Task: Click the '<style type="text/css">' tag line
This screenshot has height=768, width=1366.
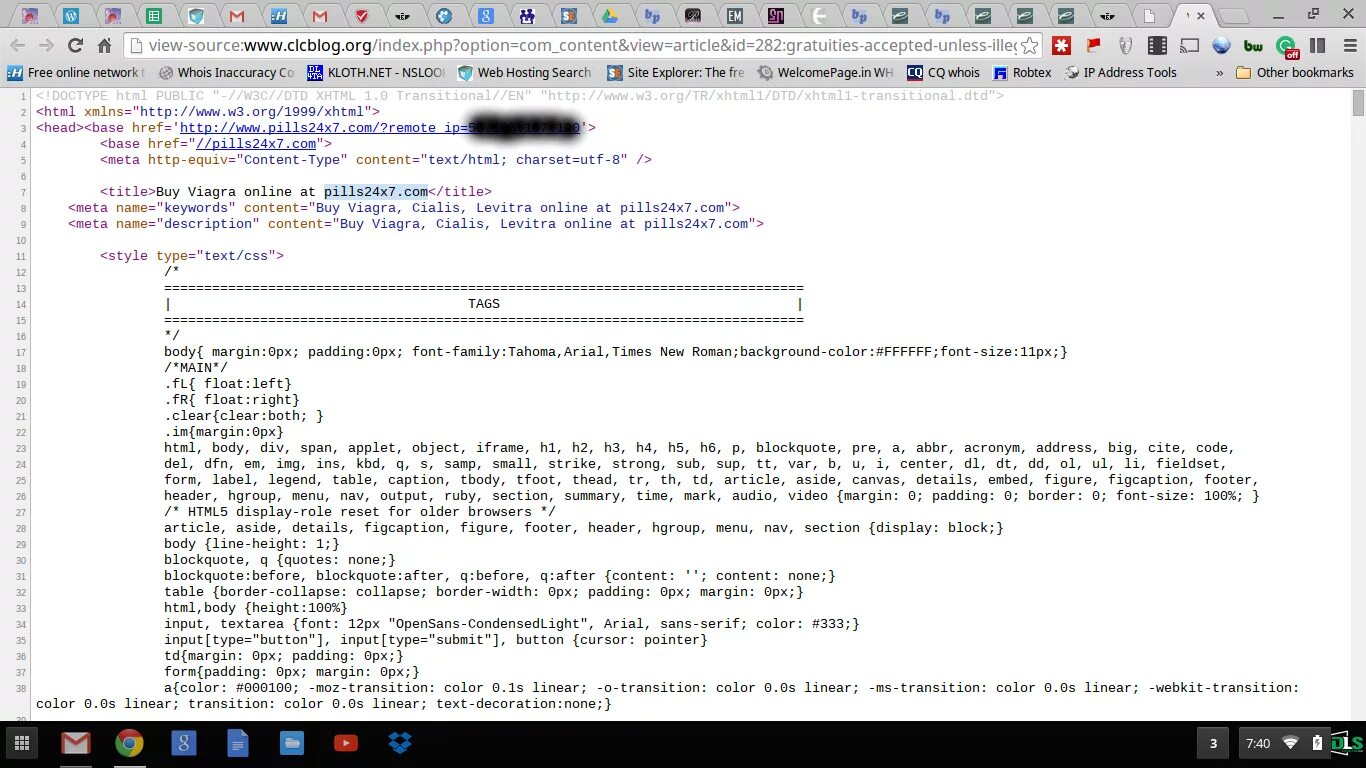Action: pos(192,256)
